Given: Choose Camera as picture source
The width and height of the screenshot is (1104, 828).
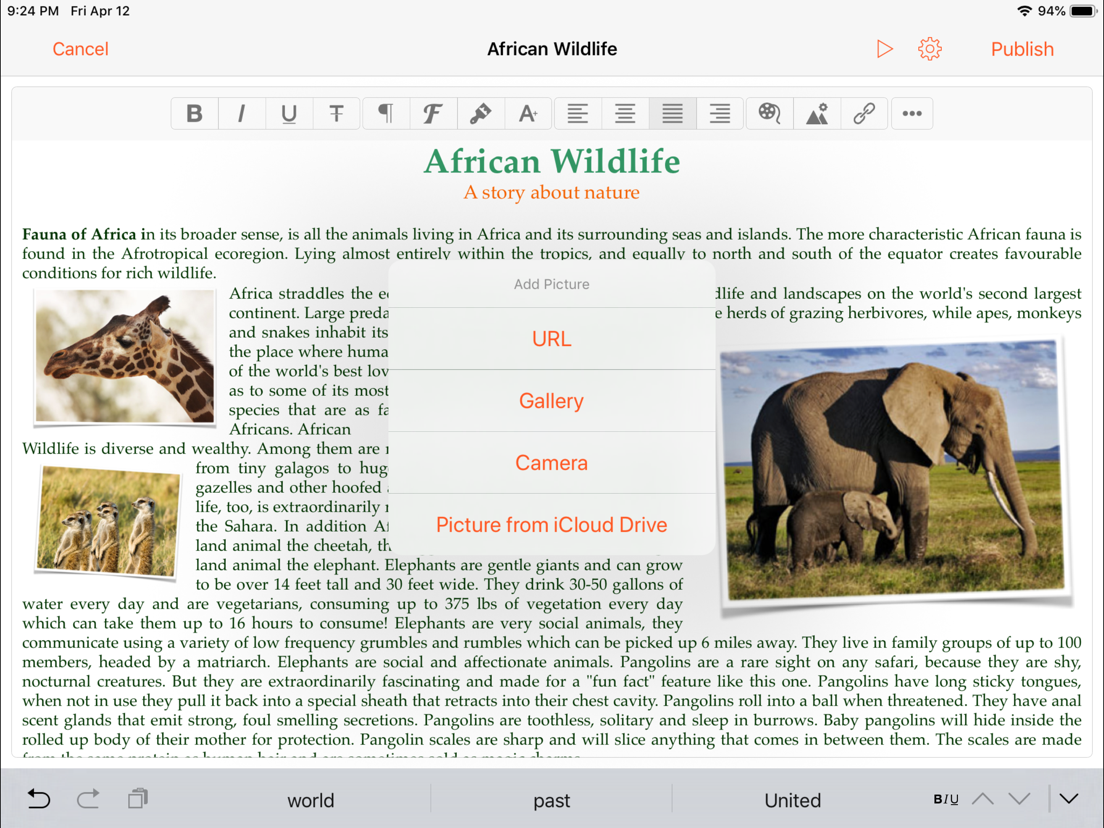Looking at the screenshot, I should point(552,463).
